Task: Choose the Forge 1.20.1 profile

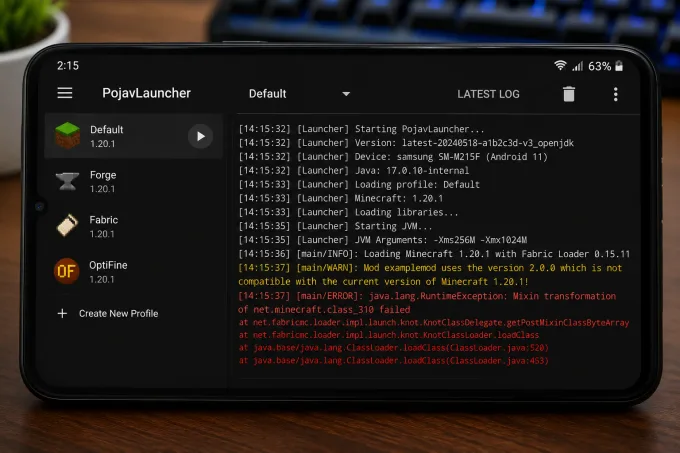Action: [134, 182]
